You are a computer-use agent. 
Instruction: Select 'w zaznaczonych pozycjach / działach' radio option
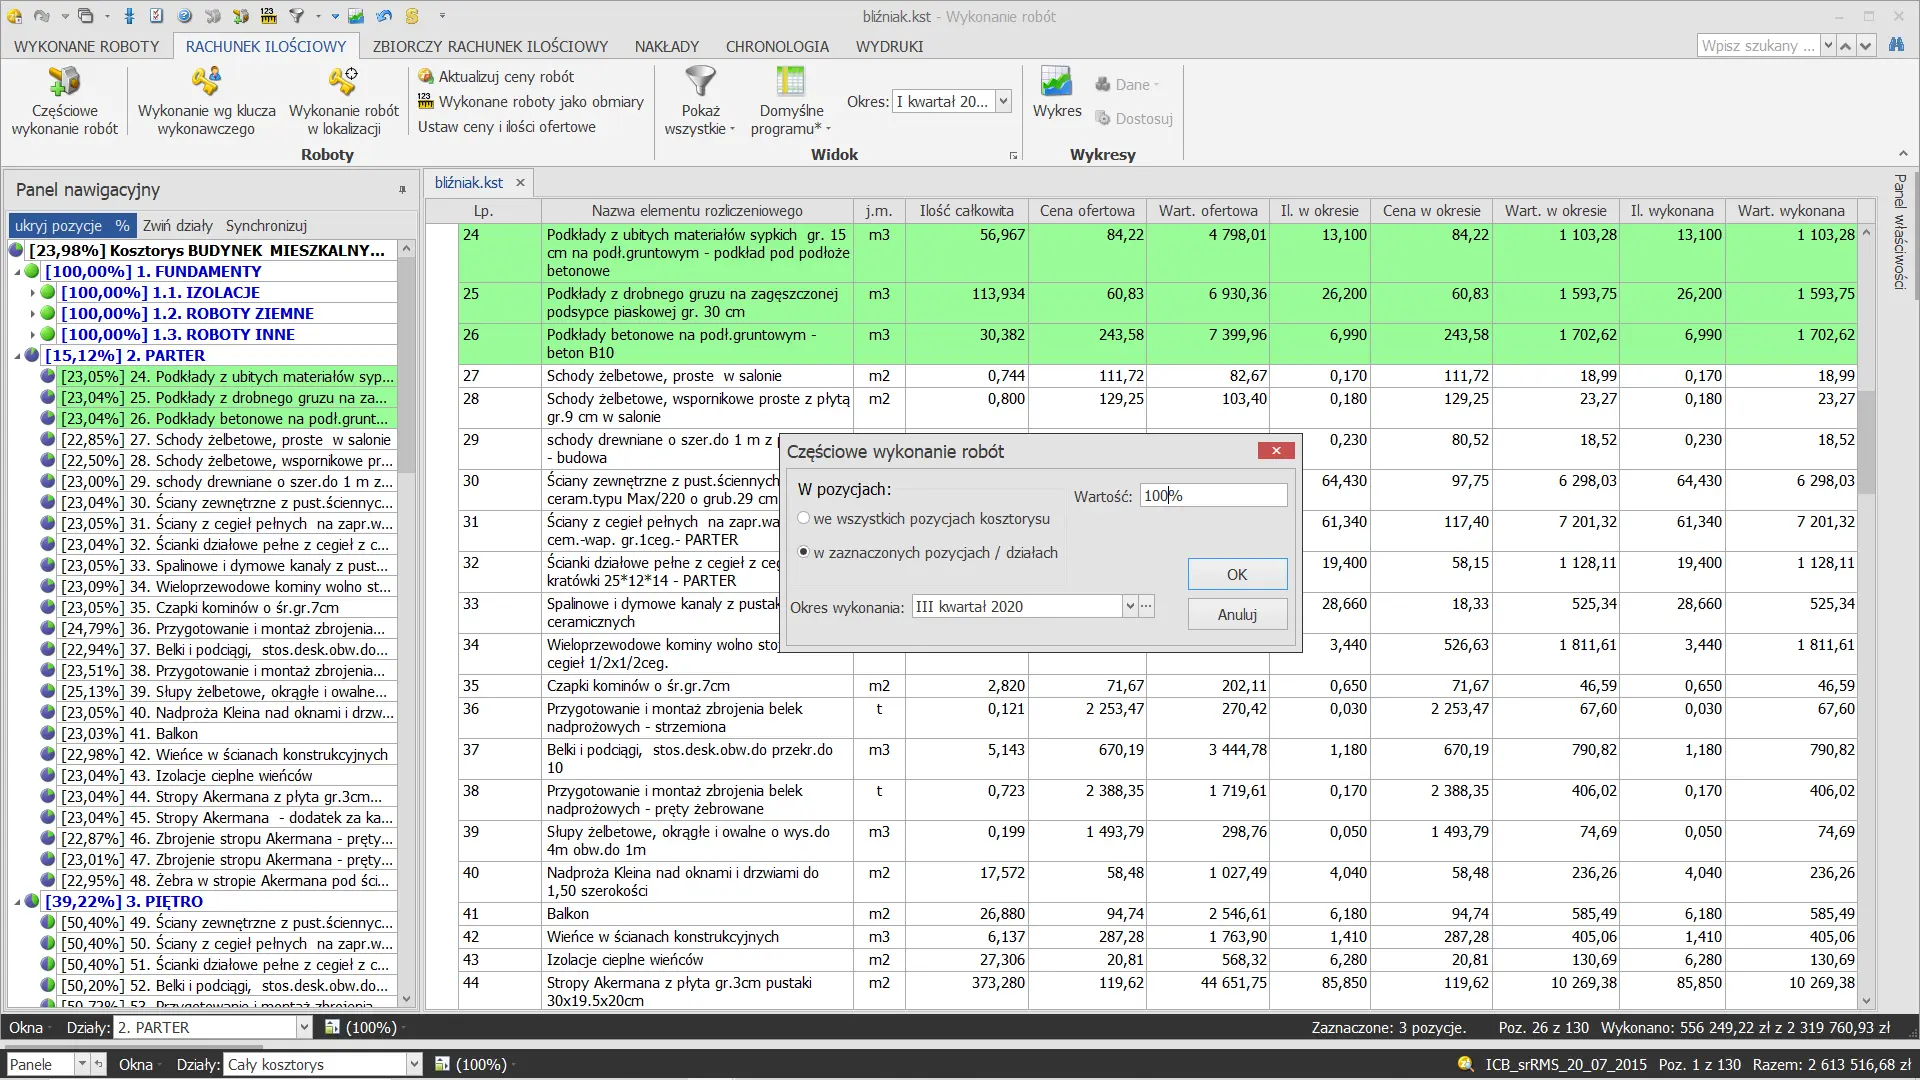click(x=803, y=552)
